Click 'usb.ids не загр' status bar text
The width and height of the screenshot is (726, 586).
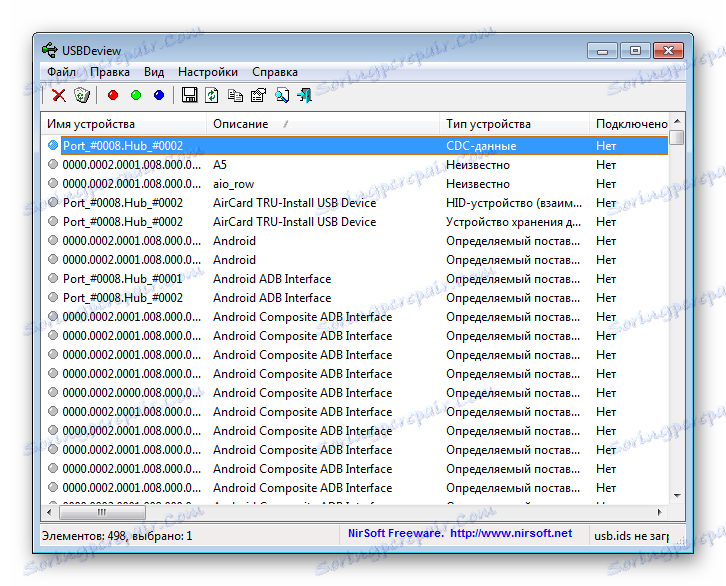pos(632,536)
